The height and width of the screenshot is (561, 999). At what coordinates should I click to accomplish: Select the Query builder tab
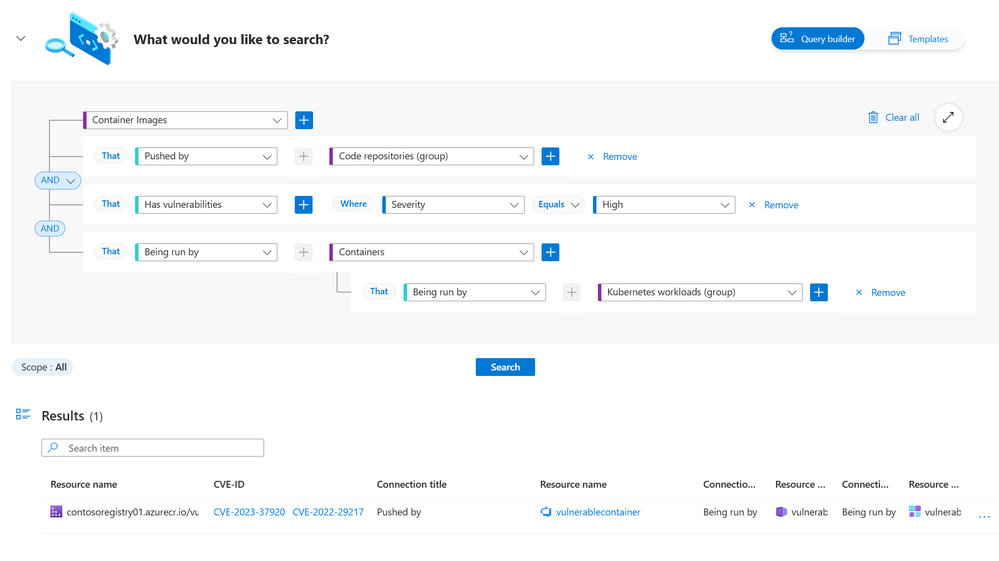[817, 39]
